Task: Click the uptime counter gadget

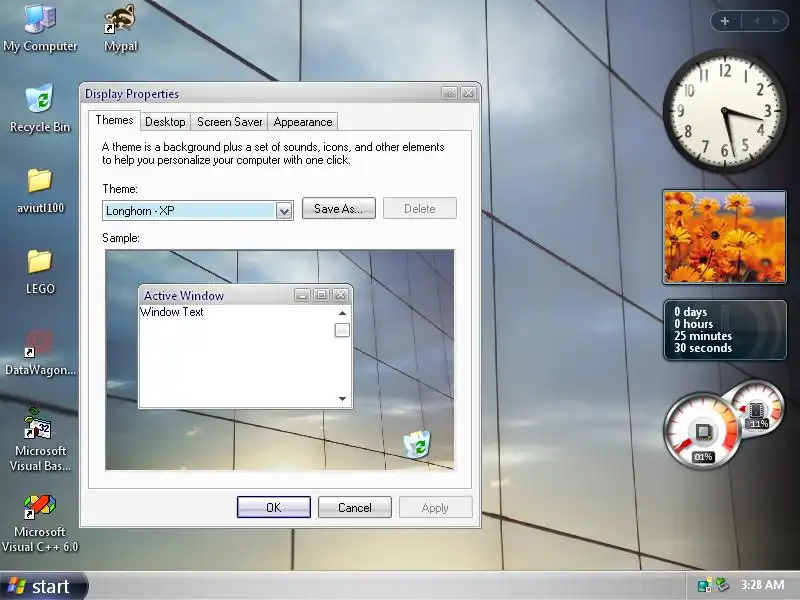Action: pos(724,330)
